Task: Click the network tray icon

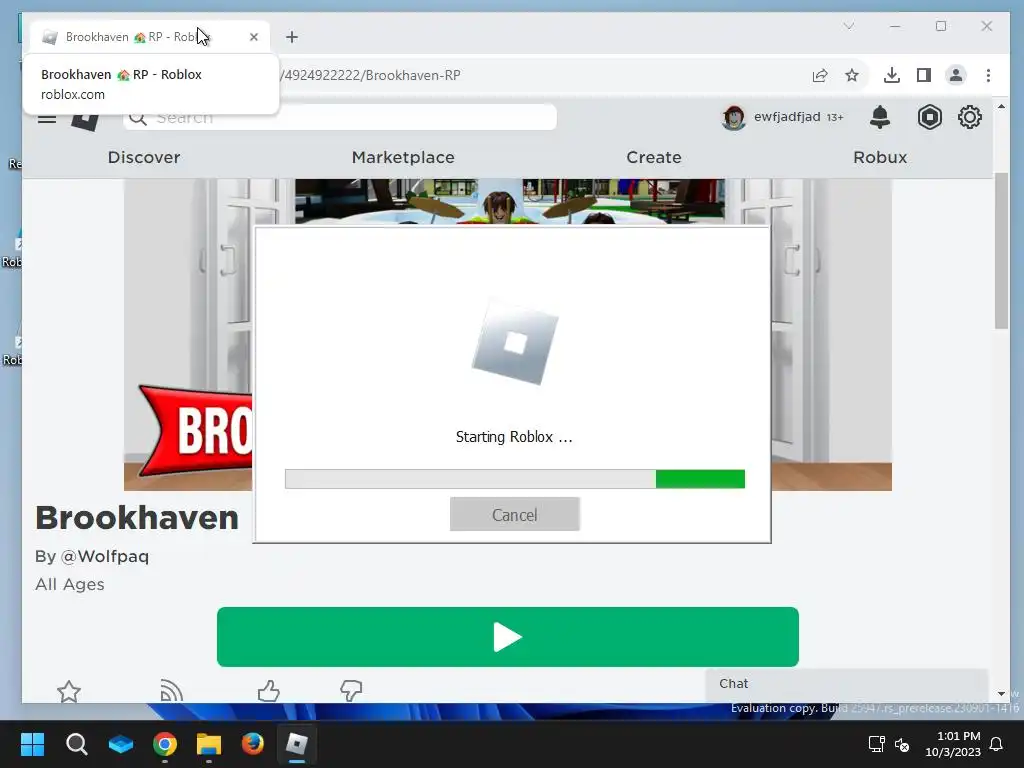Action: pos(876,744)
